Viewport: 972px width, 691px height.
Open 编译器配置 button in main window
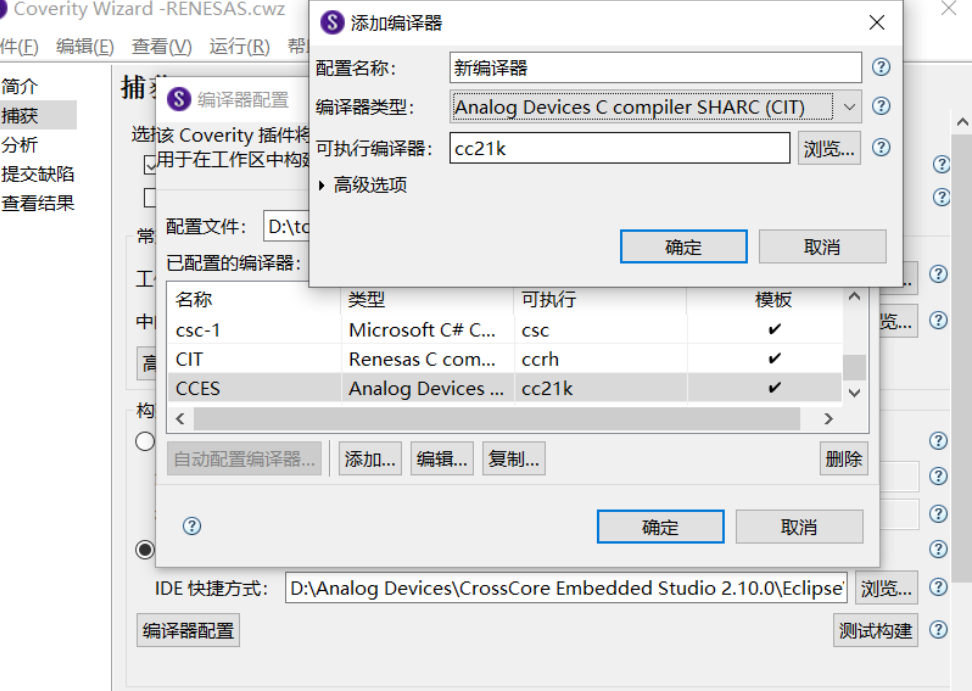point(188,630)
